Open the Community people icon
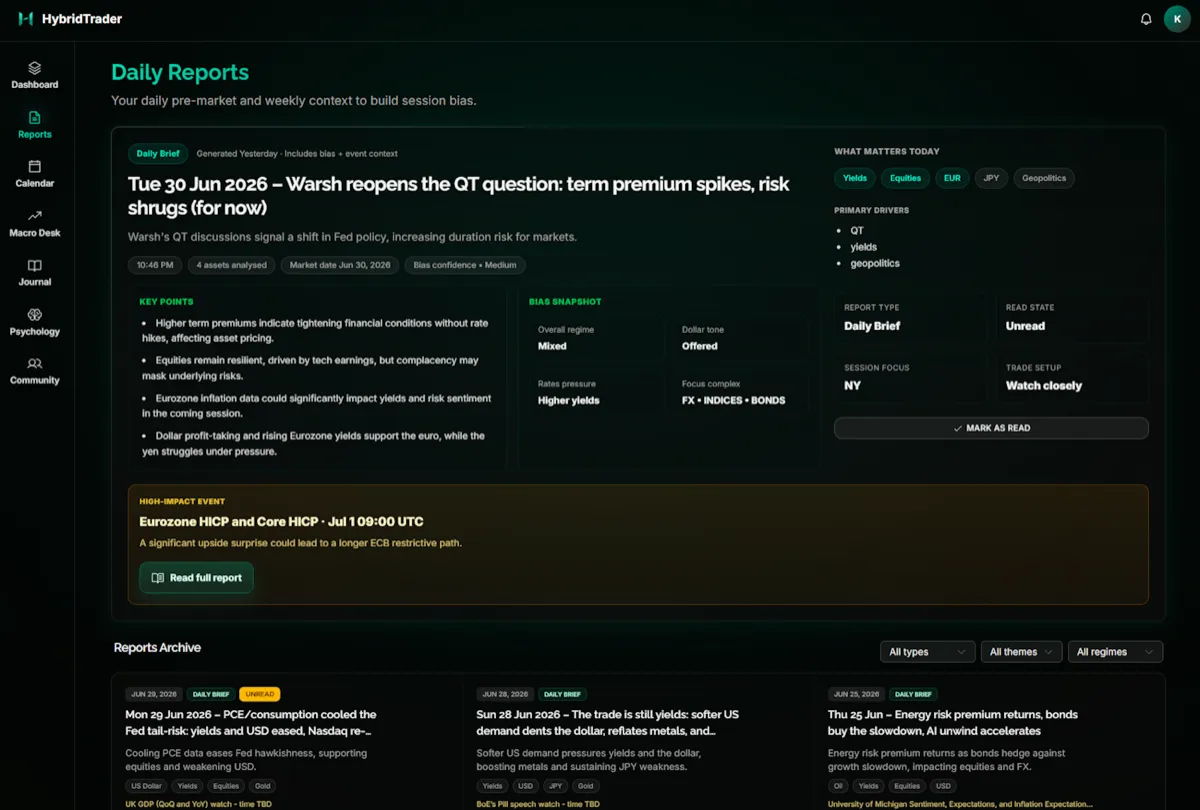The image size is (1200, 810). click(34, 363)
